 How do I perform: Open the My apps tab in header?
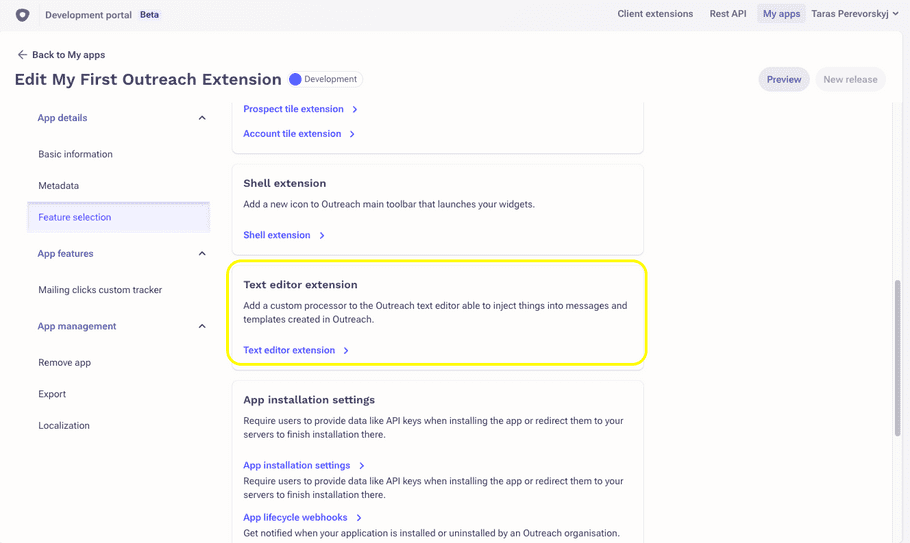[x=781, y=14]
